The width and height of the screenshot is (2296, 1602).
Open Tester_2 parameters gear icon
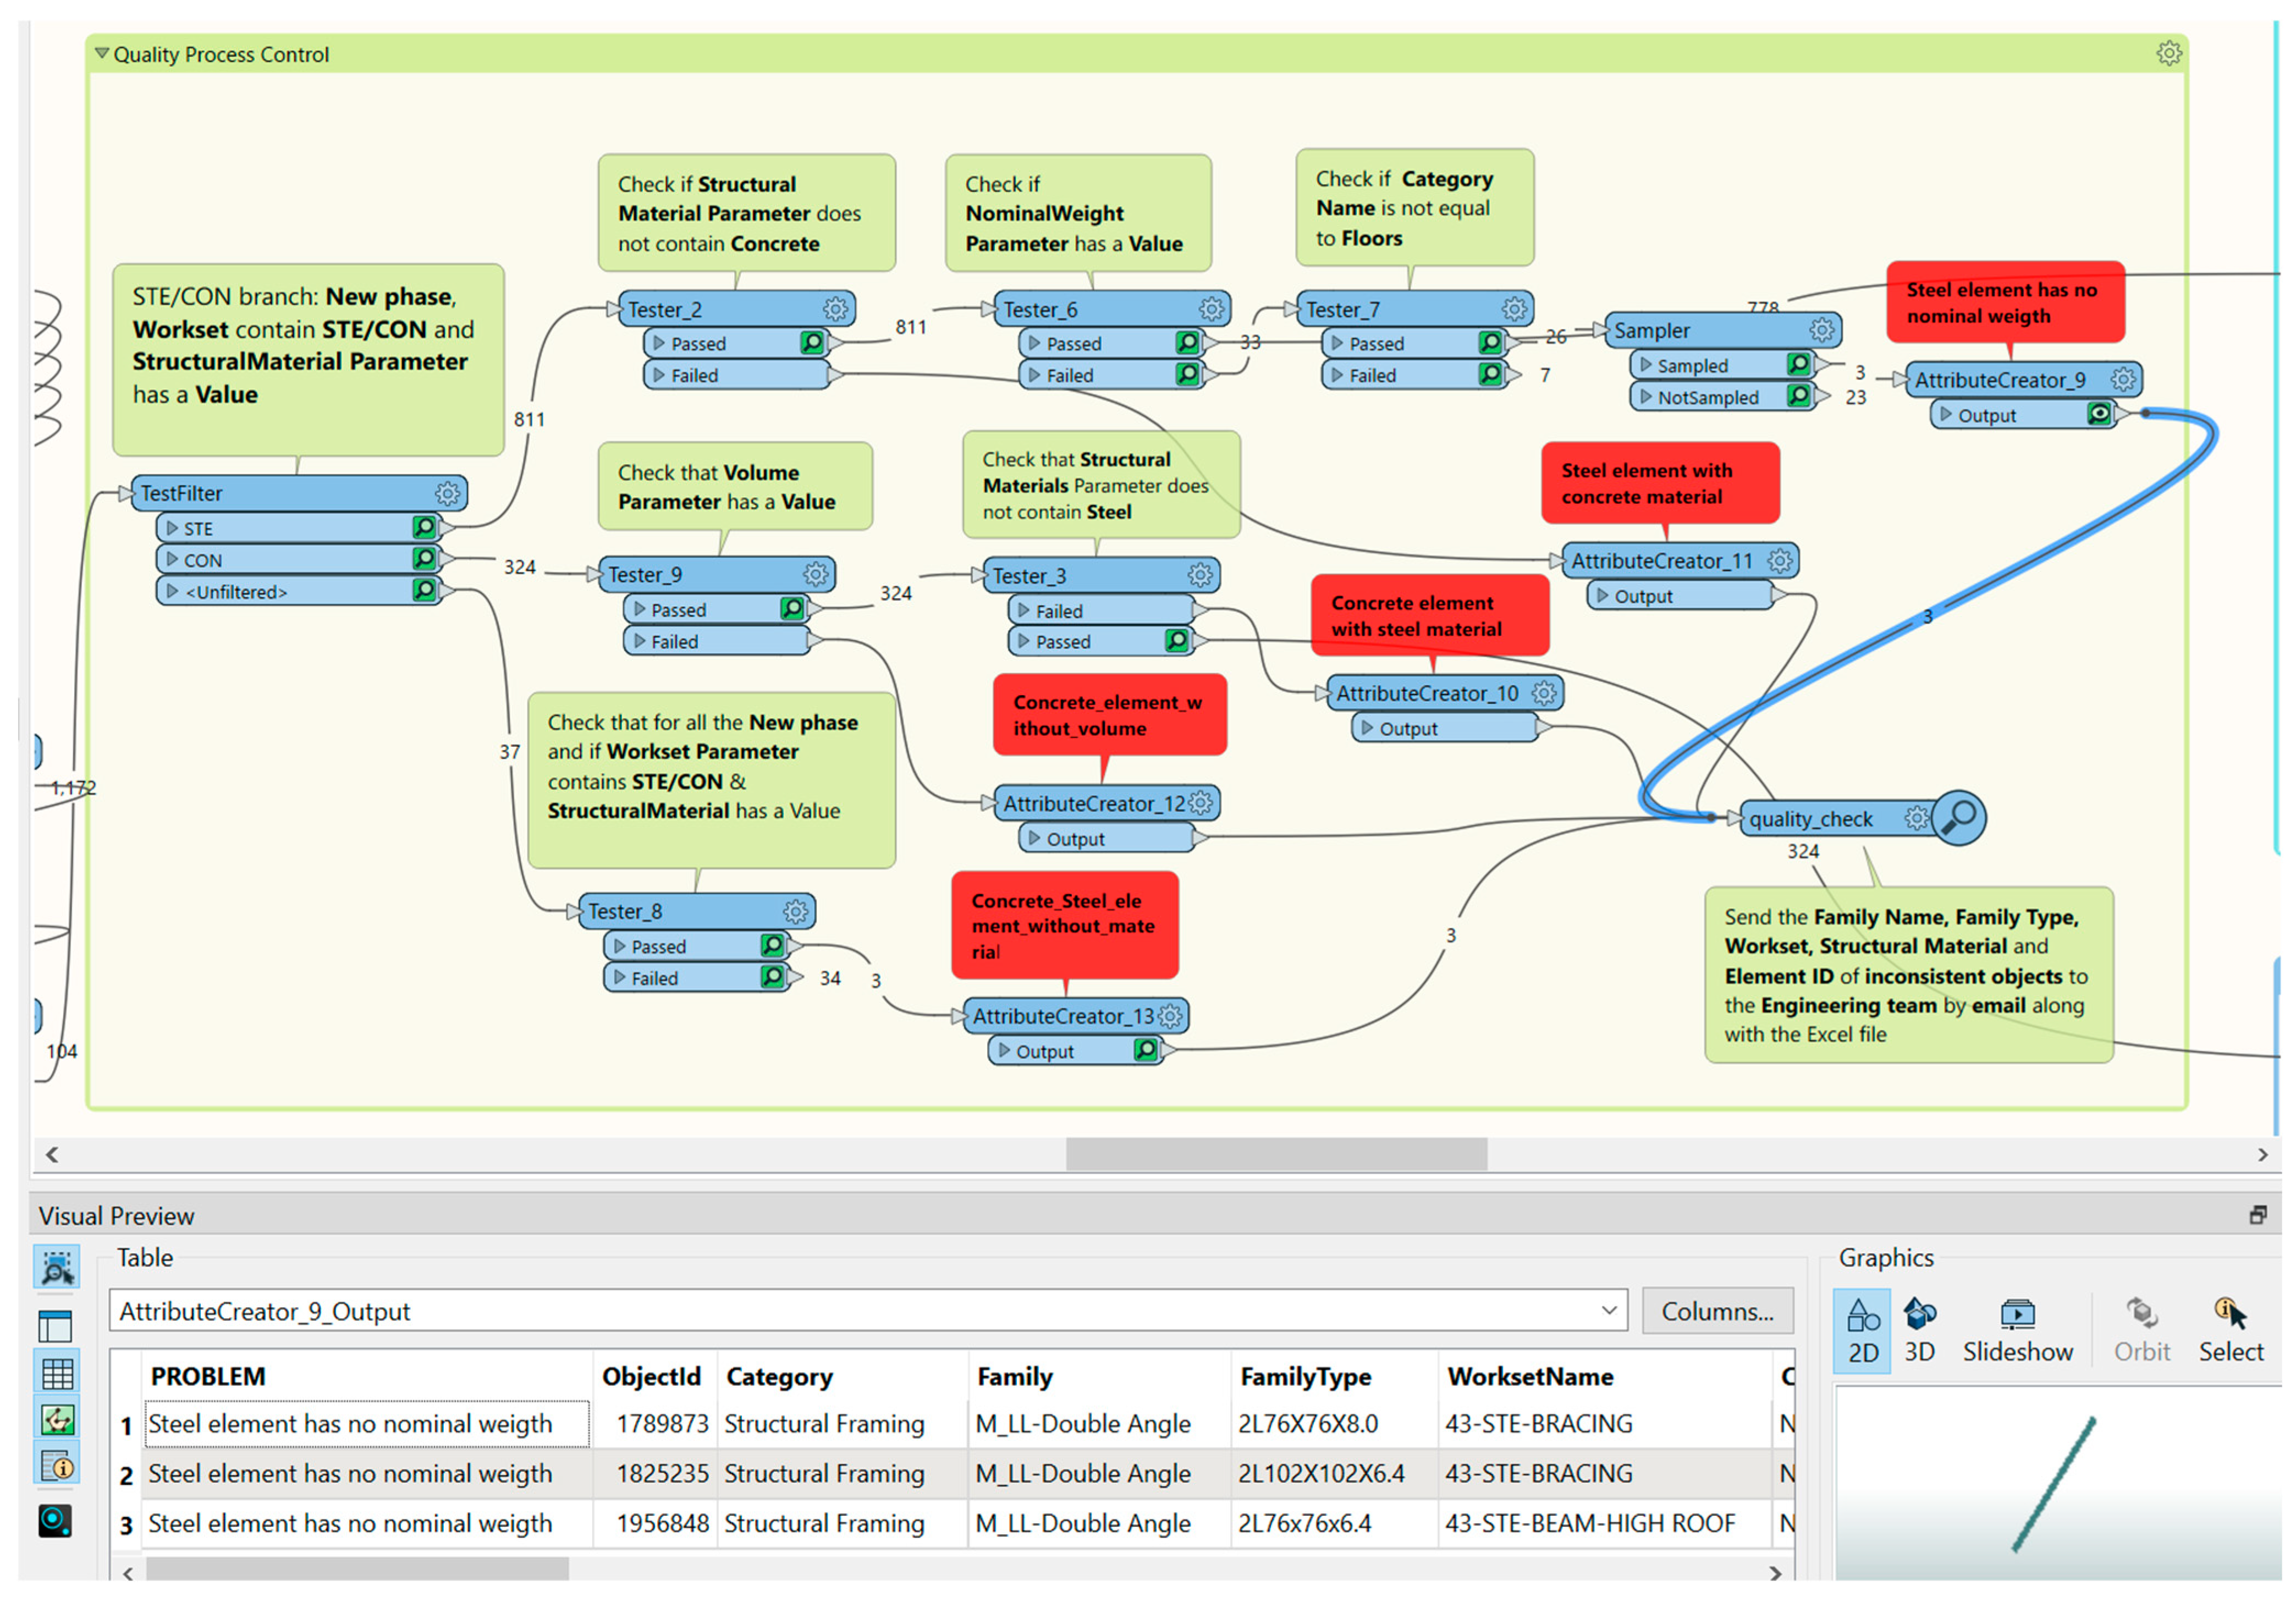pyautogui.click(x=835, y=309)
